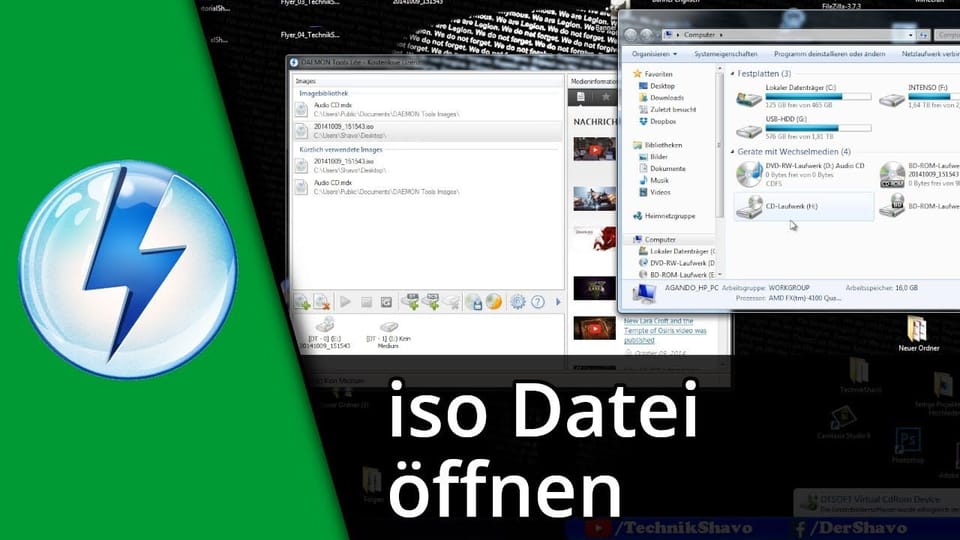Unmount with the stop square icon
Image resolution: width=960 pixels, height=540 pixels.
(366, 302)
